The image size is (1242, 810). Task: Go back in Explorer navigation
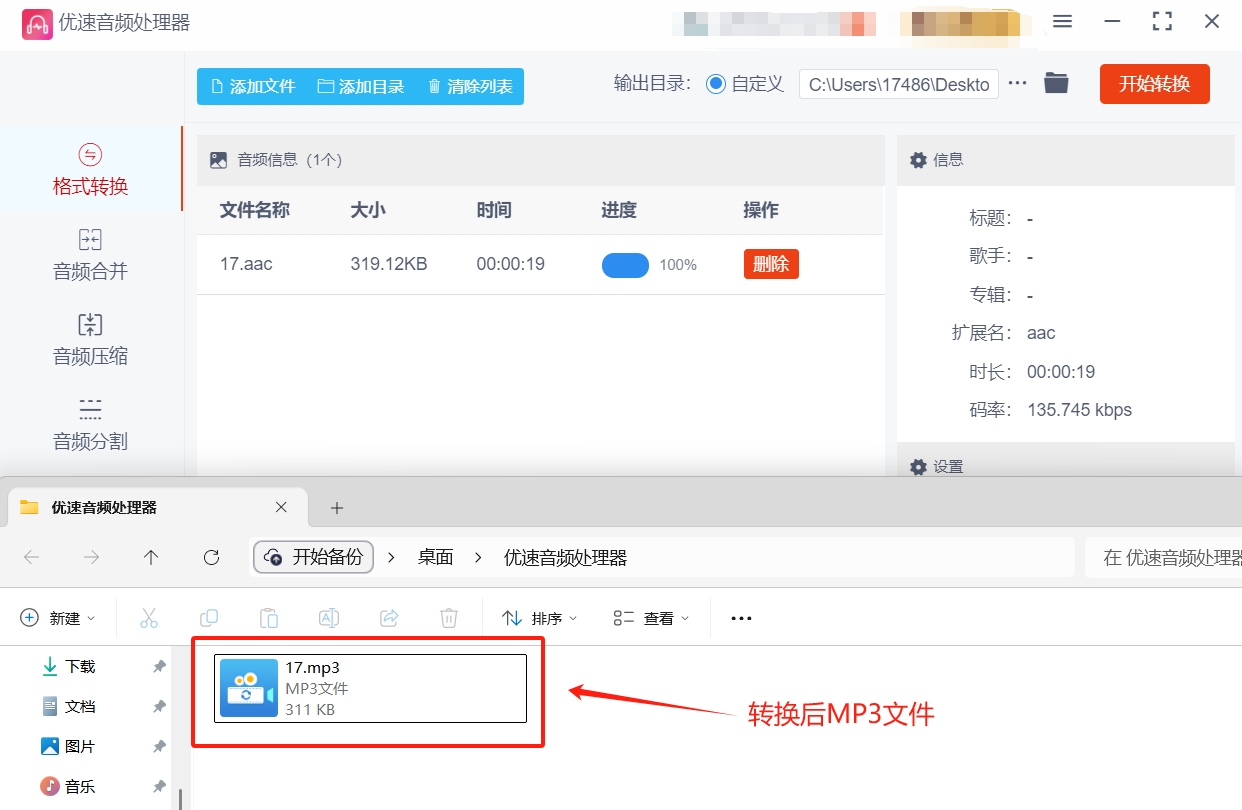pyautogui.click(x=32, y=557)
